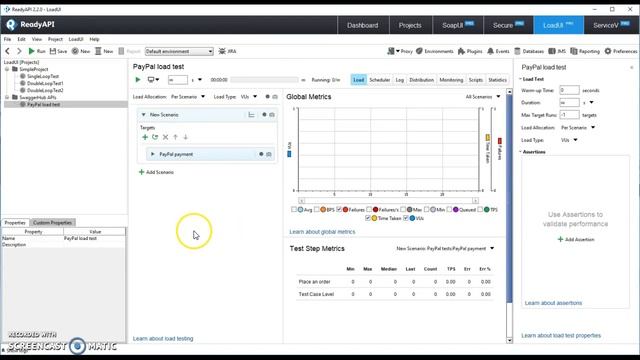Collapse the SwaggerHub APIs tree node

click(7, 98)
